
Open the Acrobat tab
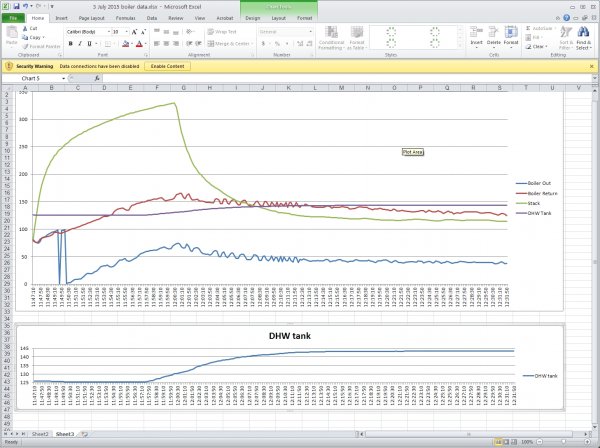(225, 18)
